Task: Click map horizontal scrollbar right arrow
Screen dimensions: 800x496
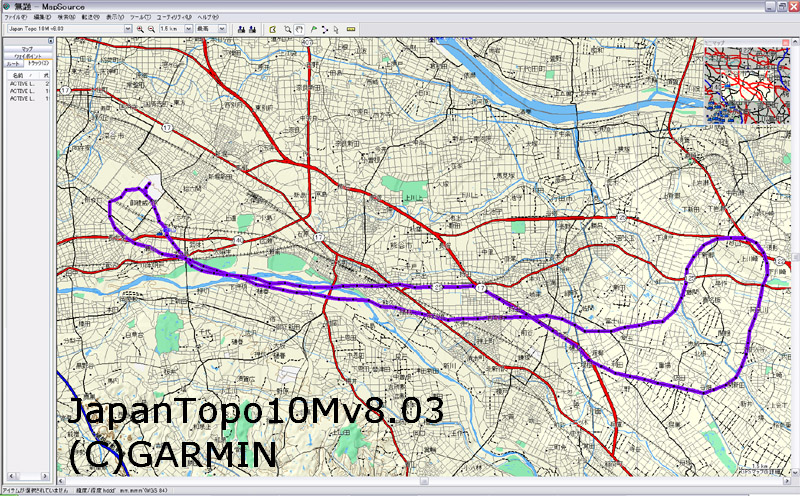Action: coord(787,481)
